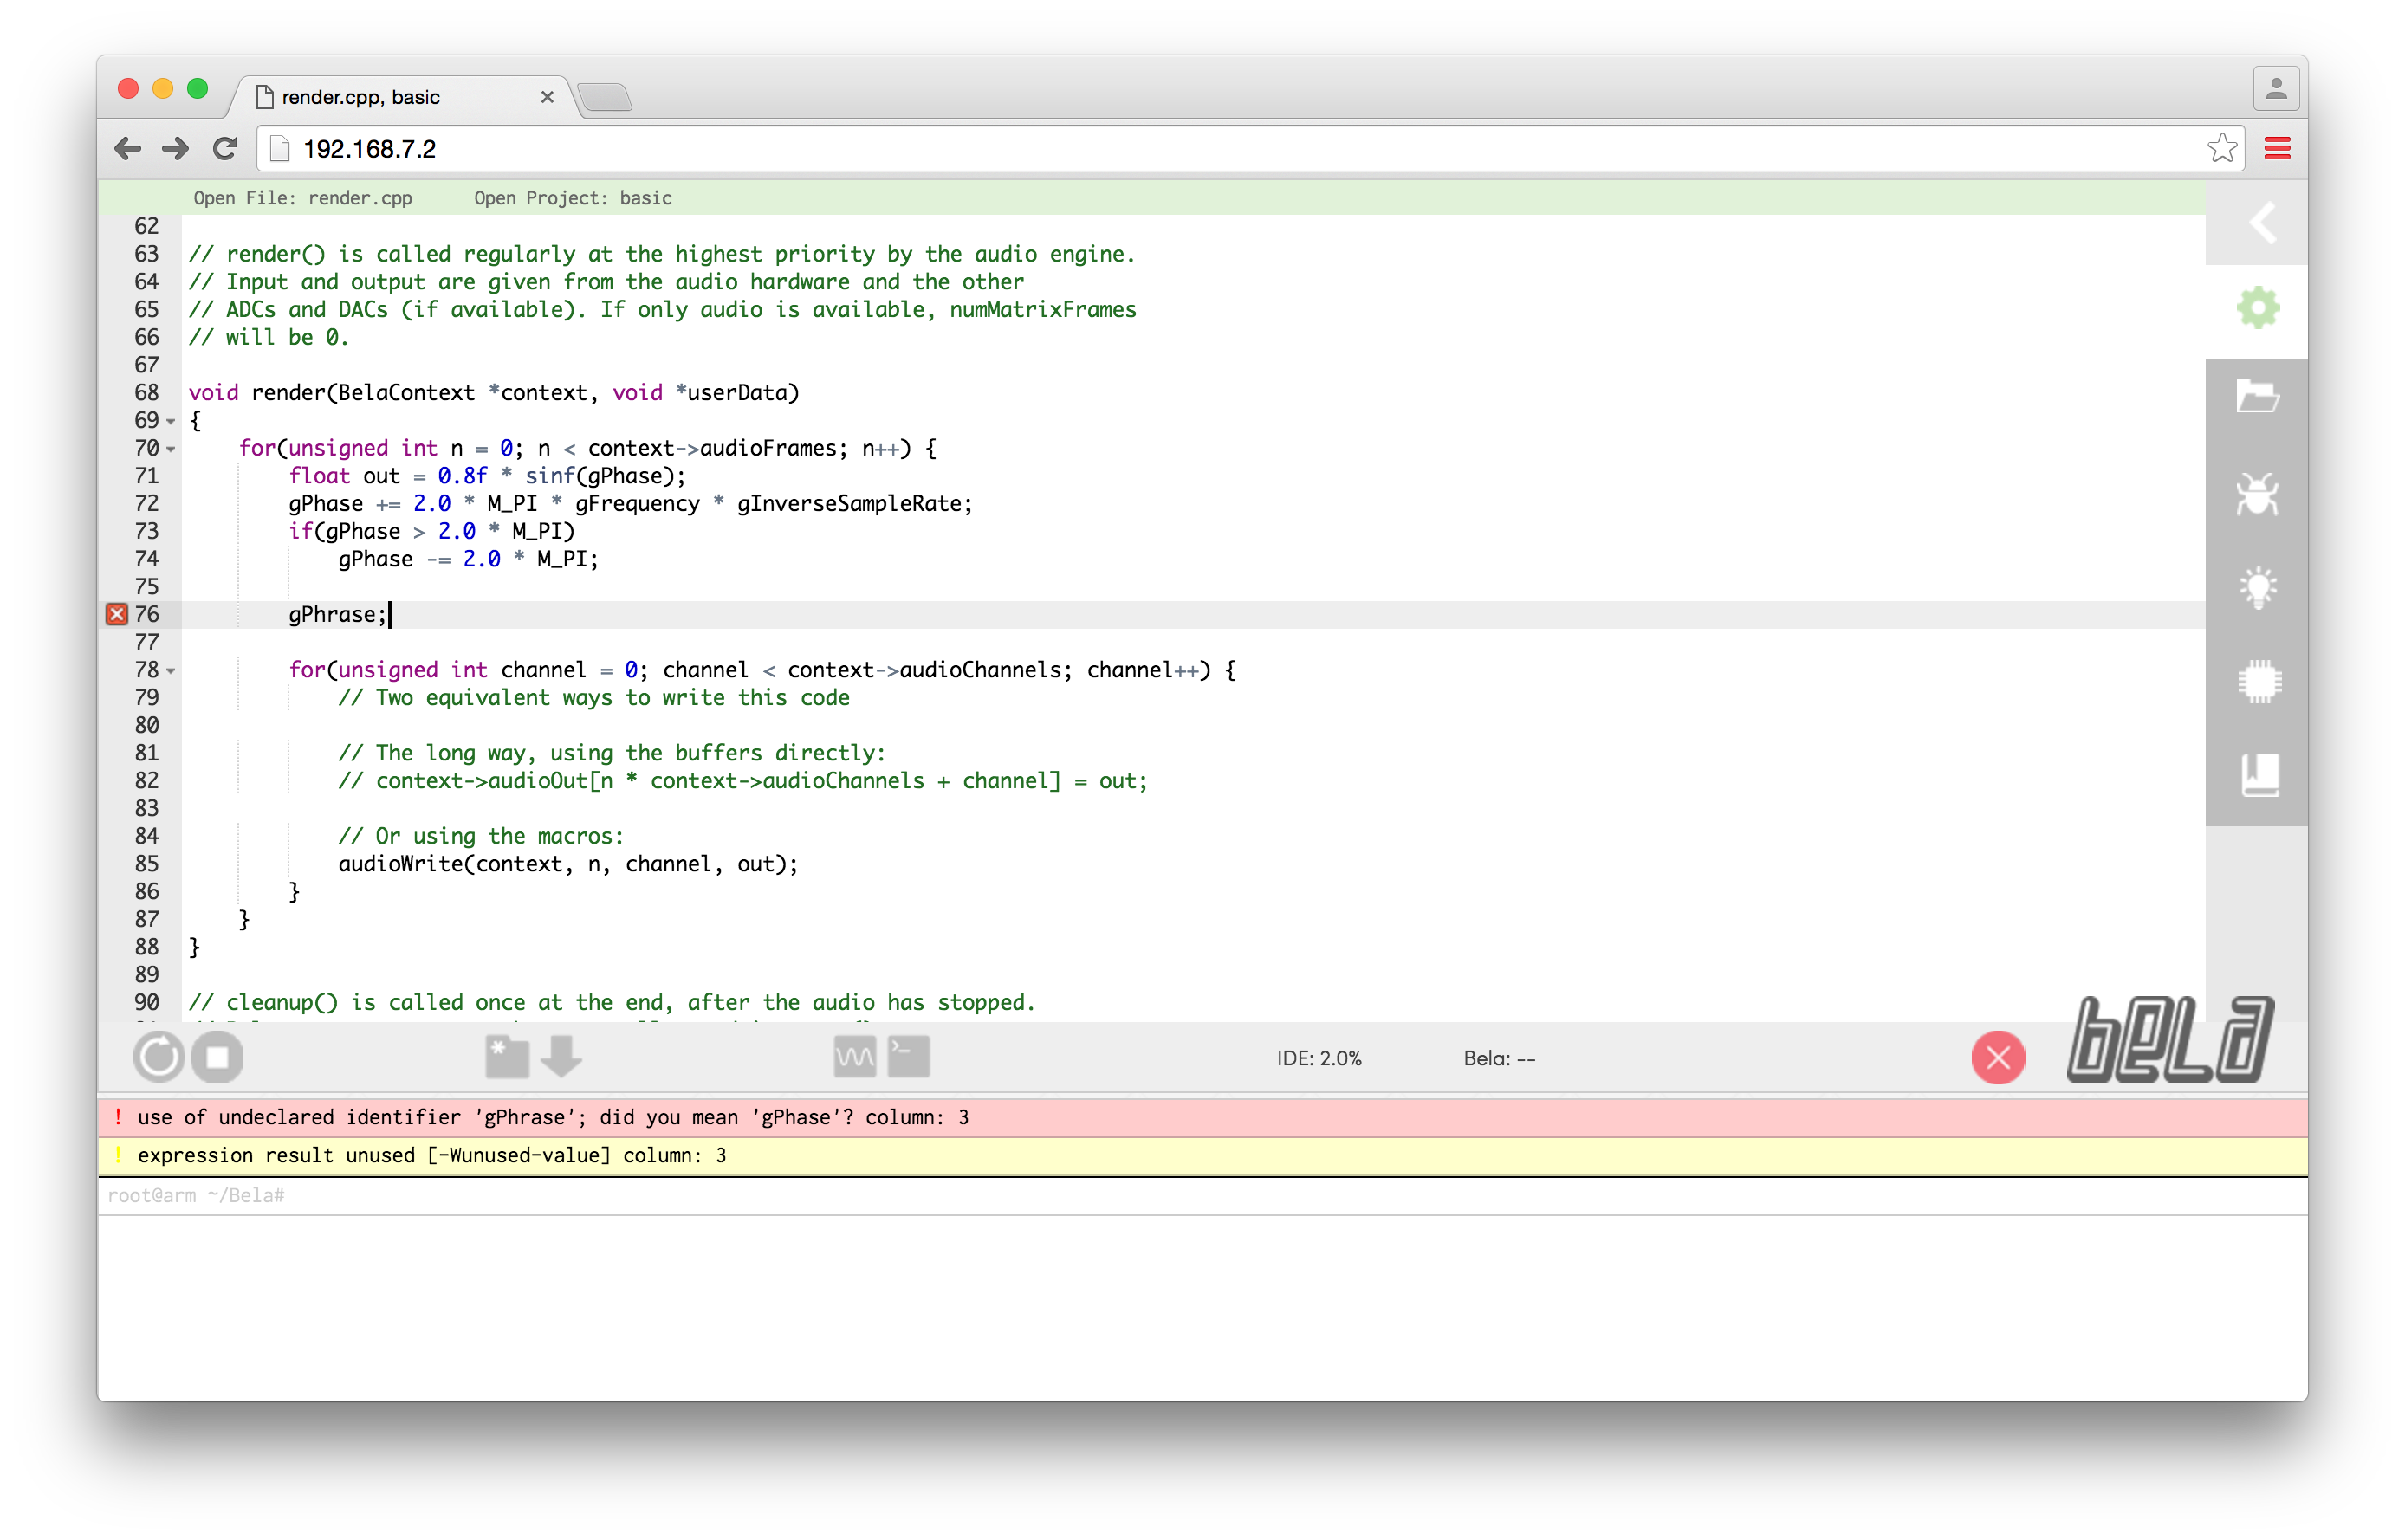The image size is (2405, 1540).
Task: Toggle the console terminal icon
Action: (909, 1057)
